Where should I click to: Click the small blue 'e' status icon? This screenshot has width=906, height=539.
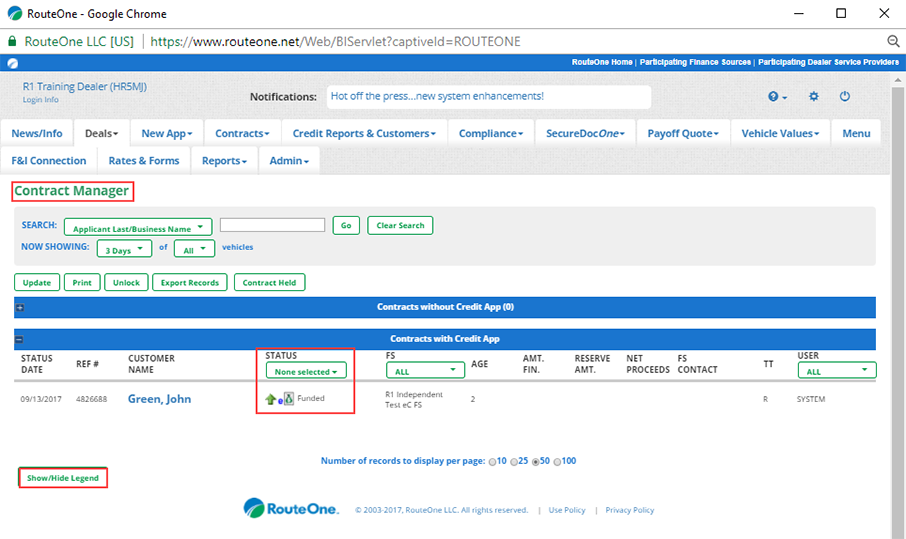(x=280, y=401)
